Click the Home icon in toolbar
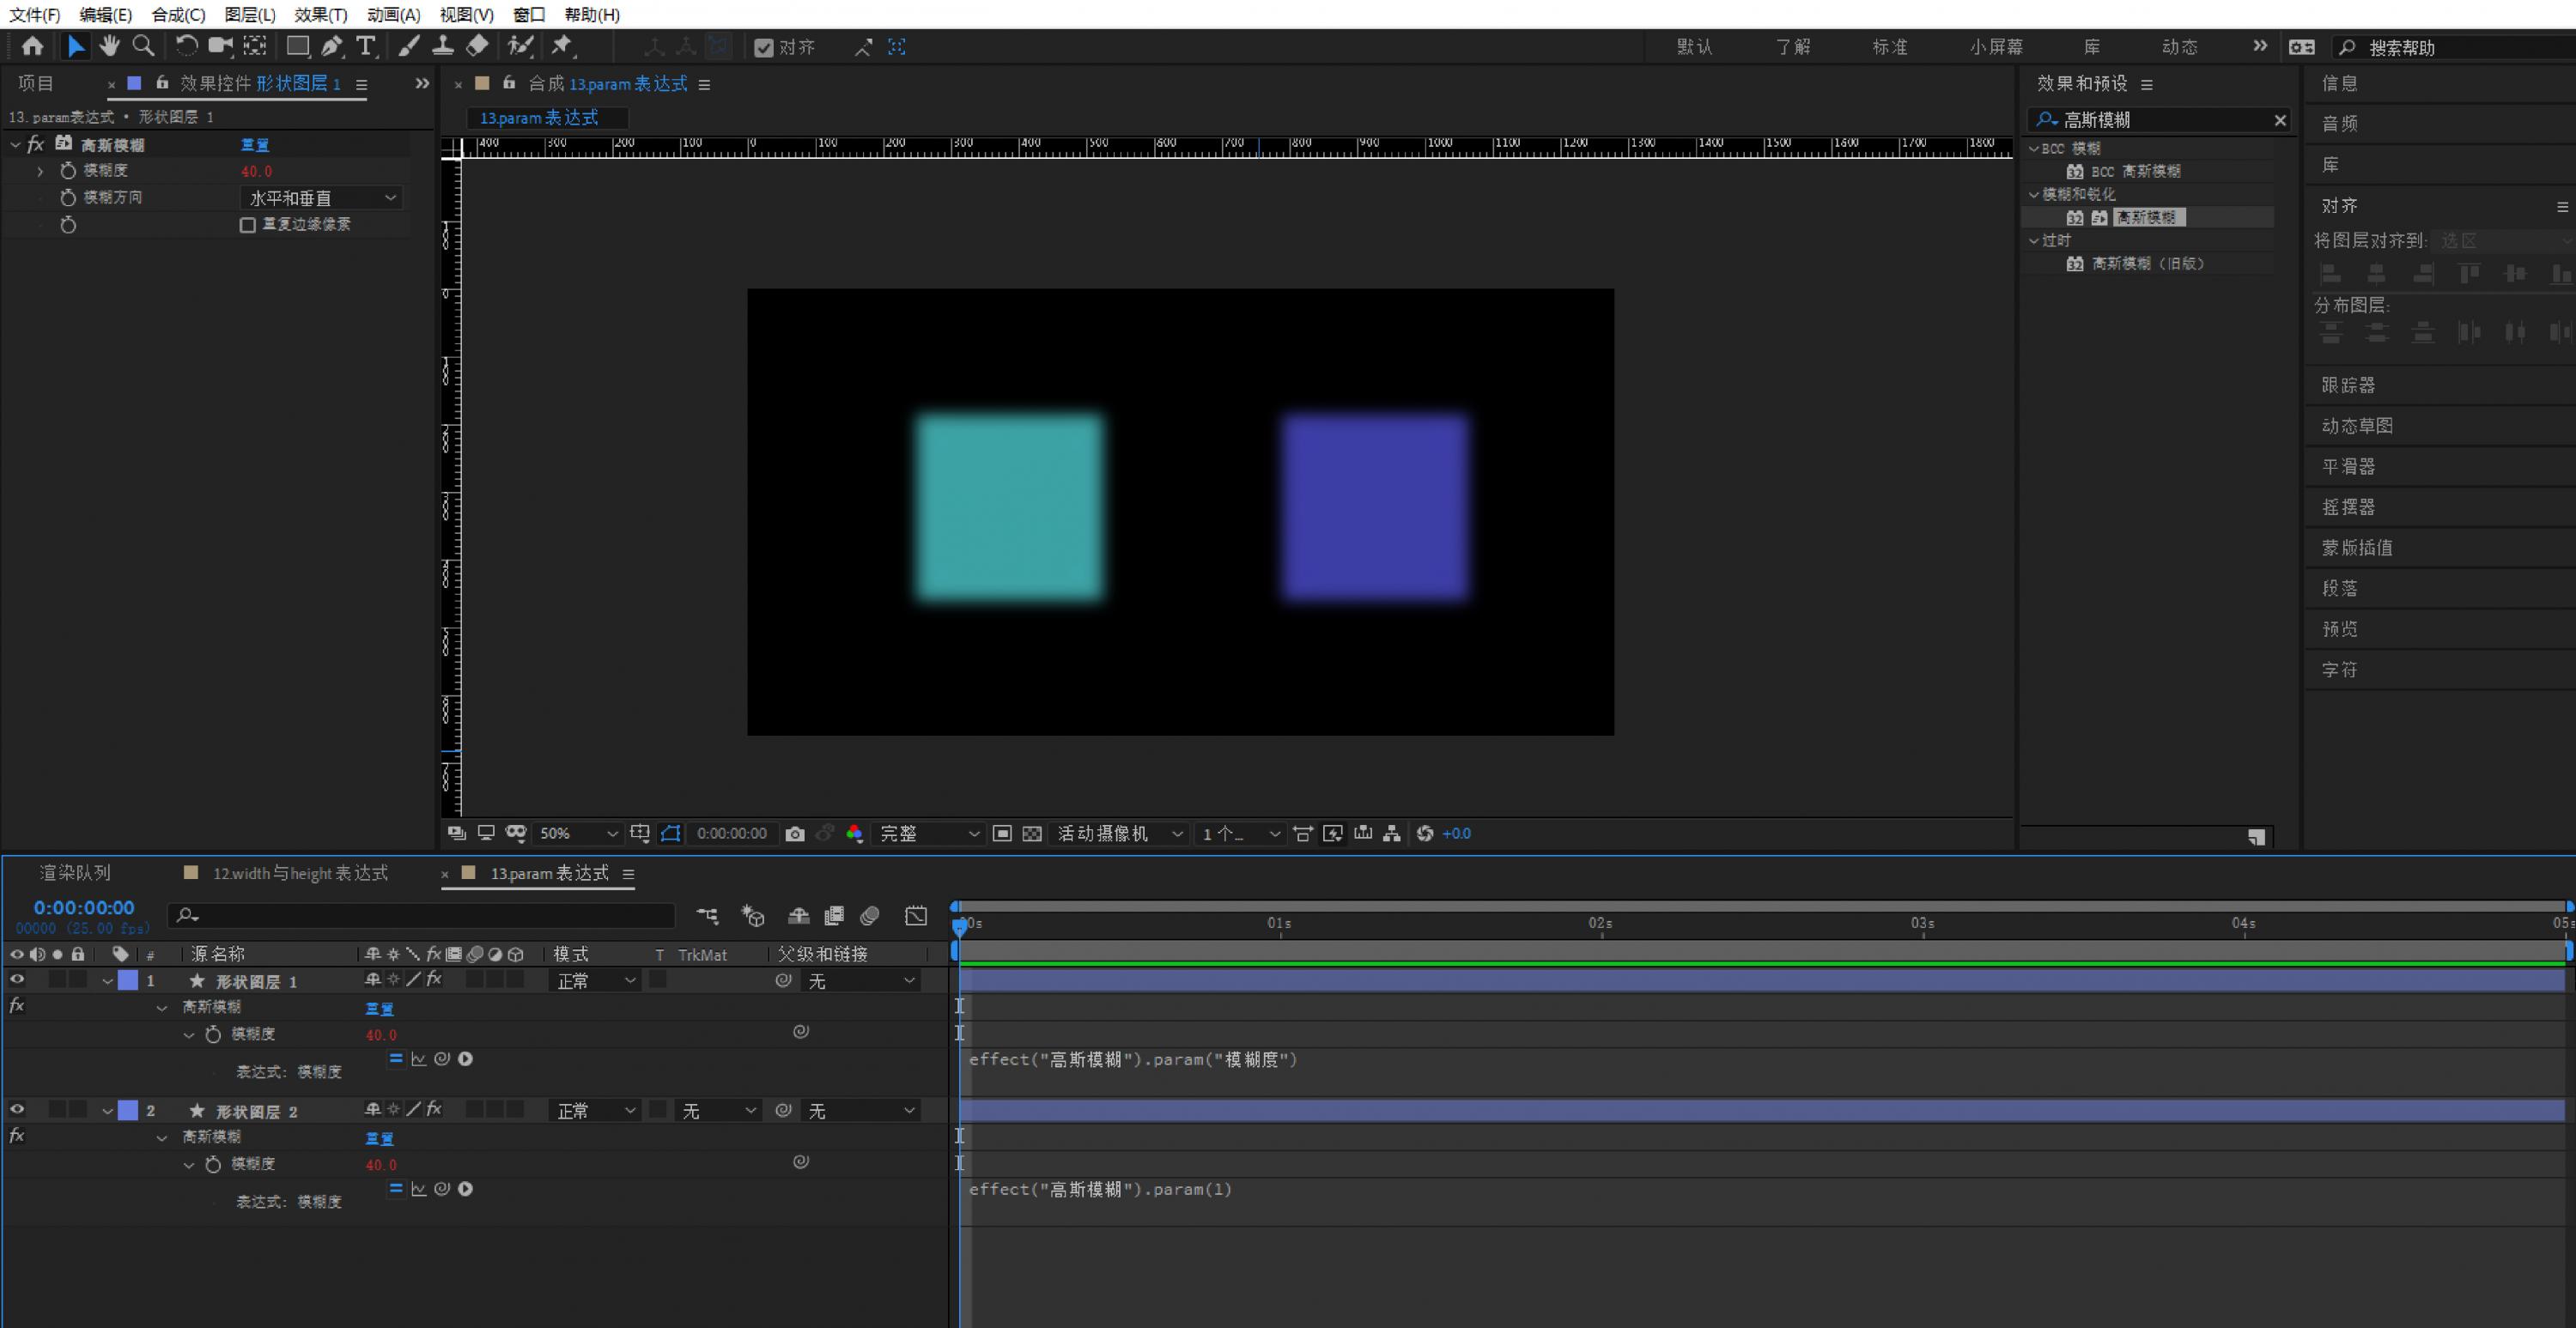This screenshot has width=2576, height=1328. click(32, 46)
